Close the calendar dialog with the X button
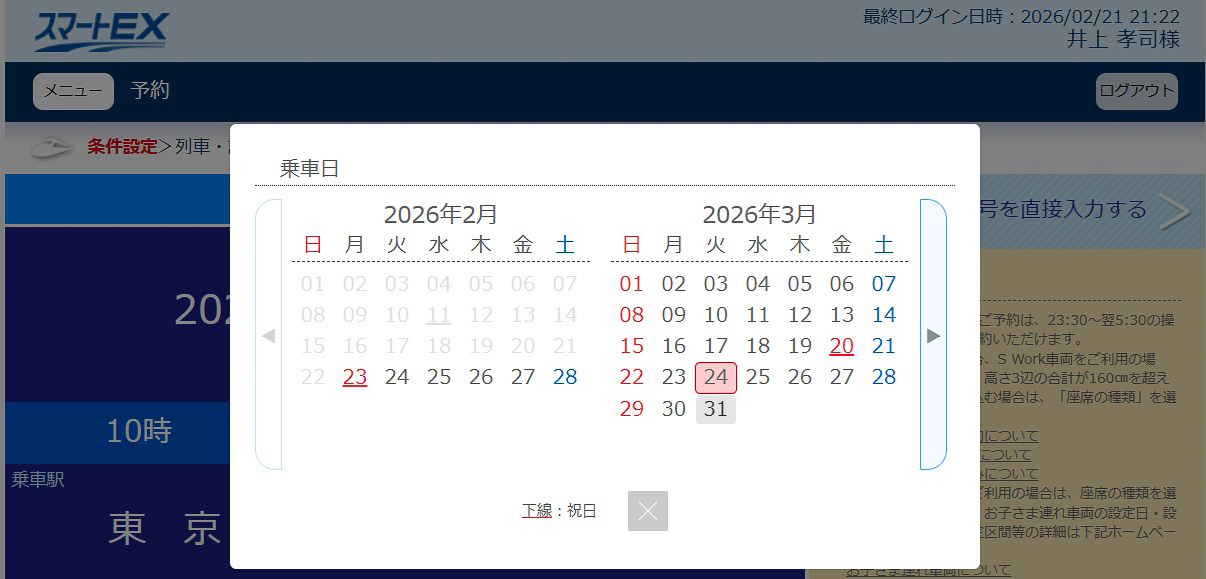This screenshot has height=579, width=1206. point(648,511)
